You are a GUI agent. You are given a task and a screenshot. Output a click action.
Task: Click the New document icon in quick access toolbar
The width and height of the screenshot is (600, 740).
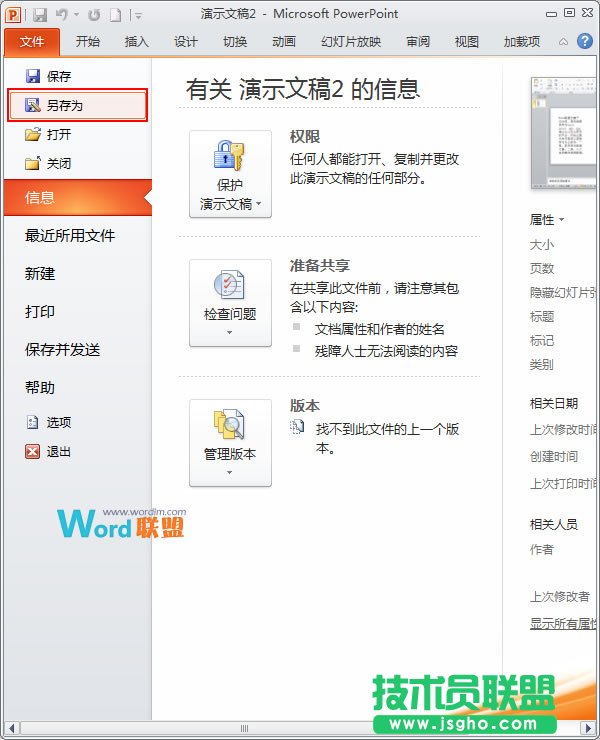click(x=115, y=15)
